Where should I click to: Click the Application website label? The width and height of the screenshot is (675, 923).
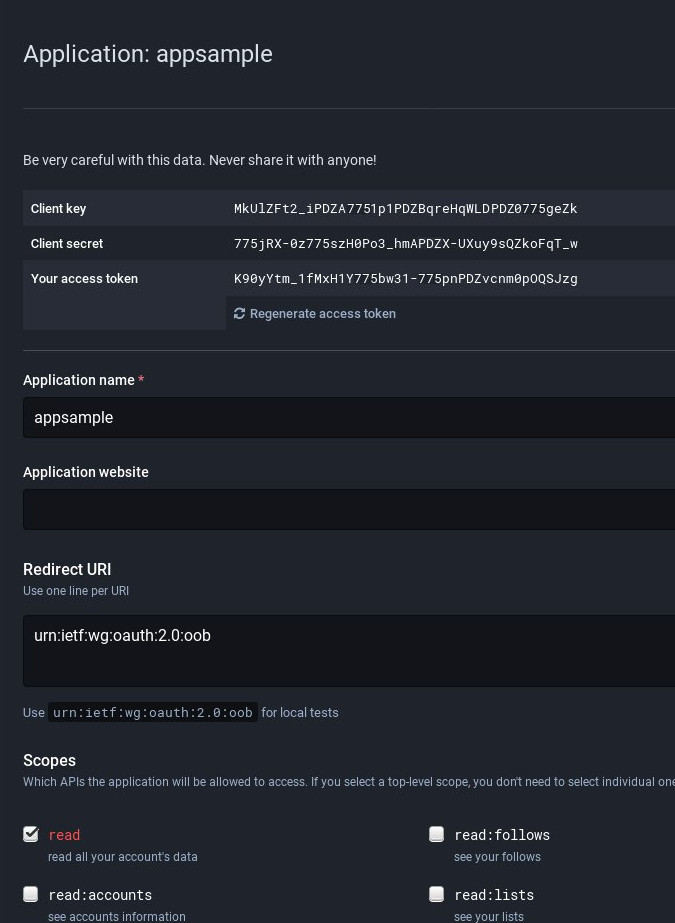point(86,472)
